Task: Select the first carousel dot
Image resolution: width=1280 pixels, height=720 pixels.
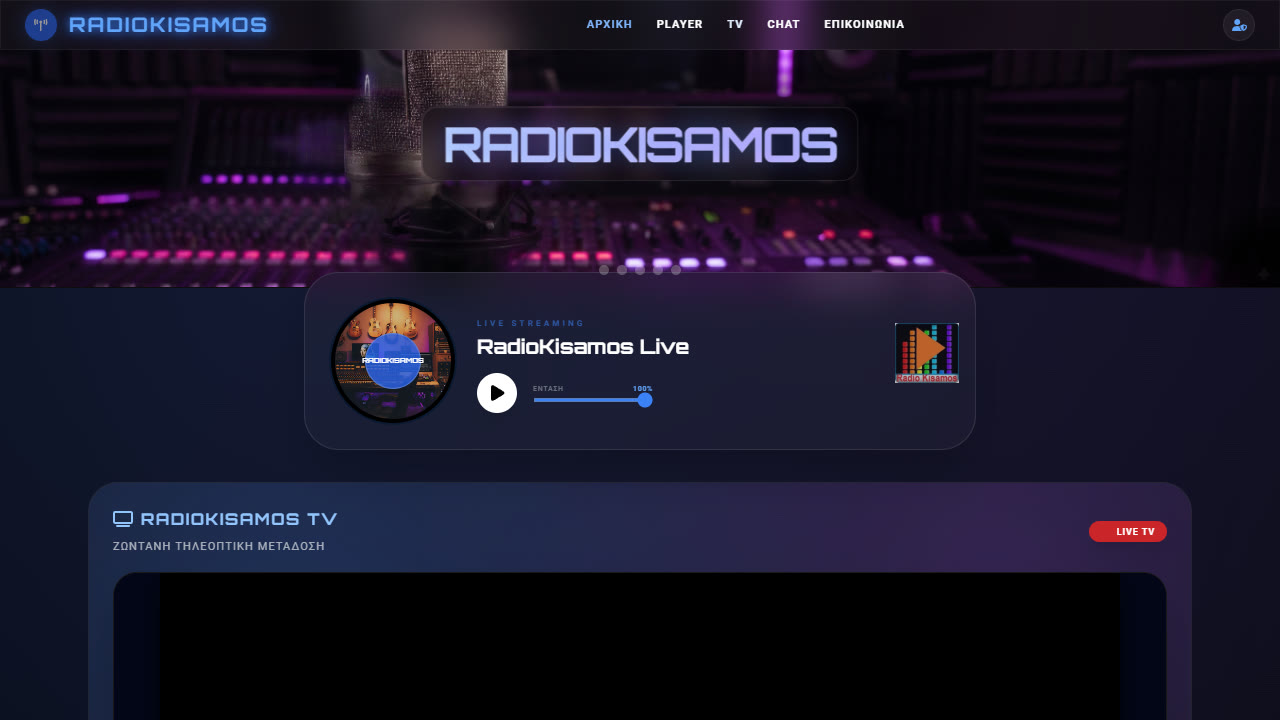Action: 604,270
